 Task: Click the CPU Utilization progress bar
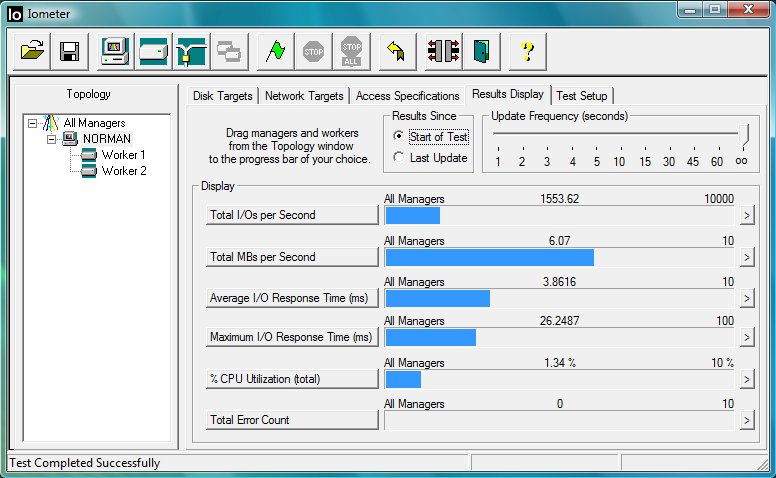click(559, 380)
